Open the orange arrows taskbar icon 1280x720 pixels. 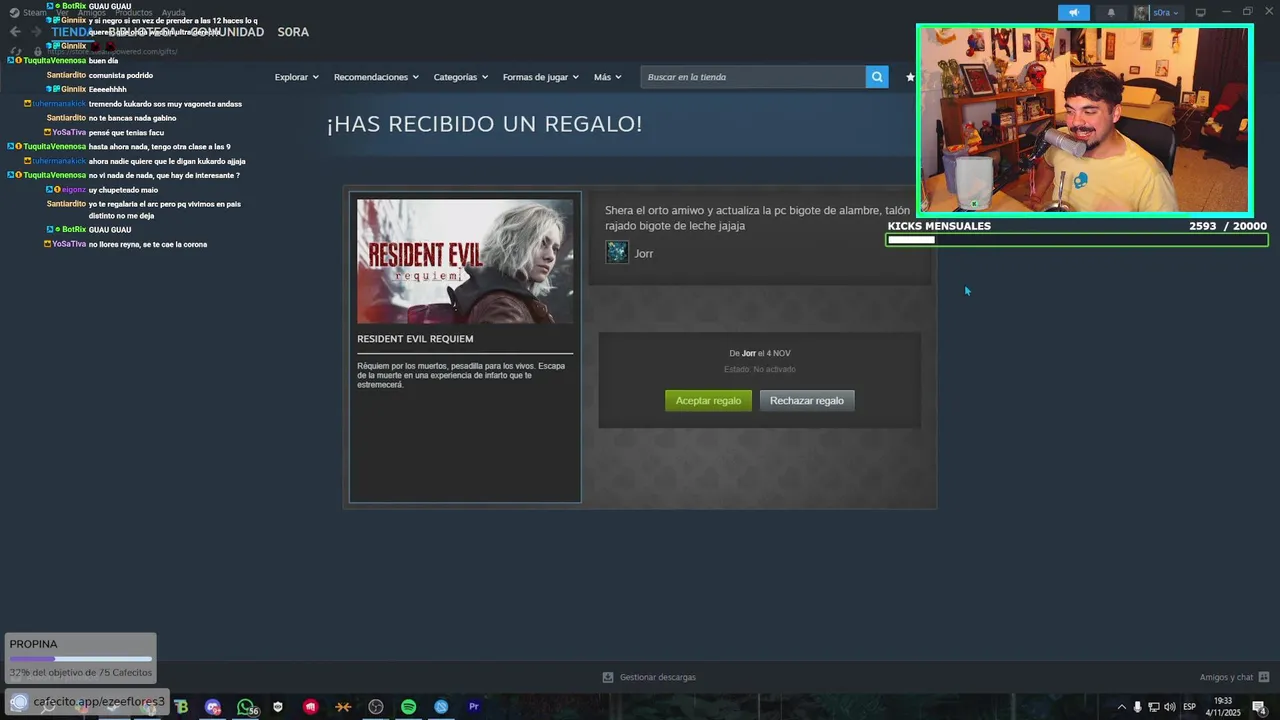click(x=343, y=707)
